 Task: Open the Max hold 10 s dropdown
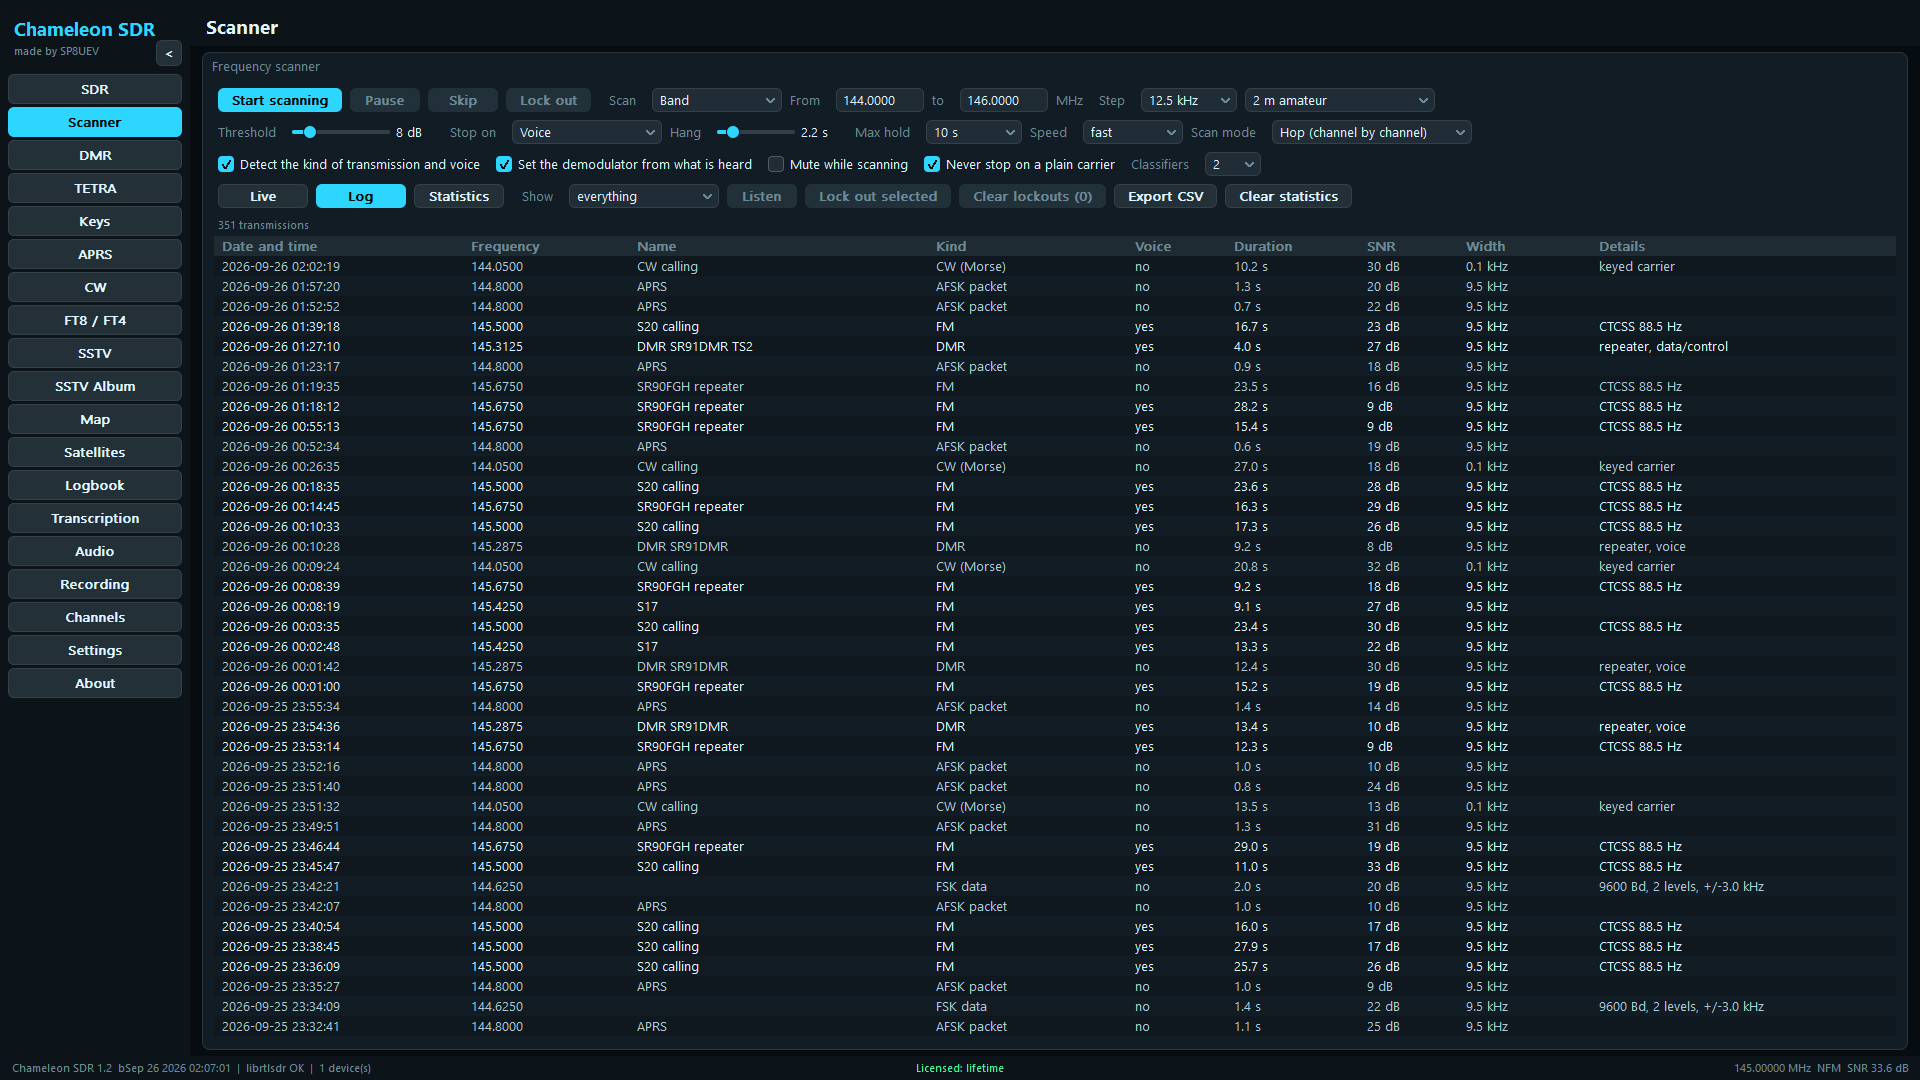click(974, 133)
